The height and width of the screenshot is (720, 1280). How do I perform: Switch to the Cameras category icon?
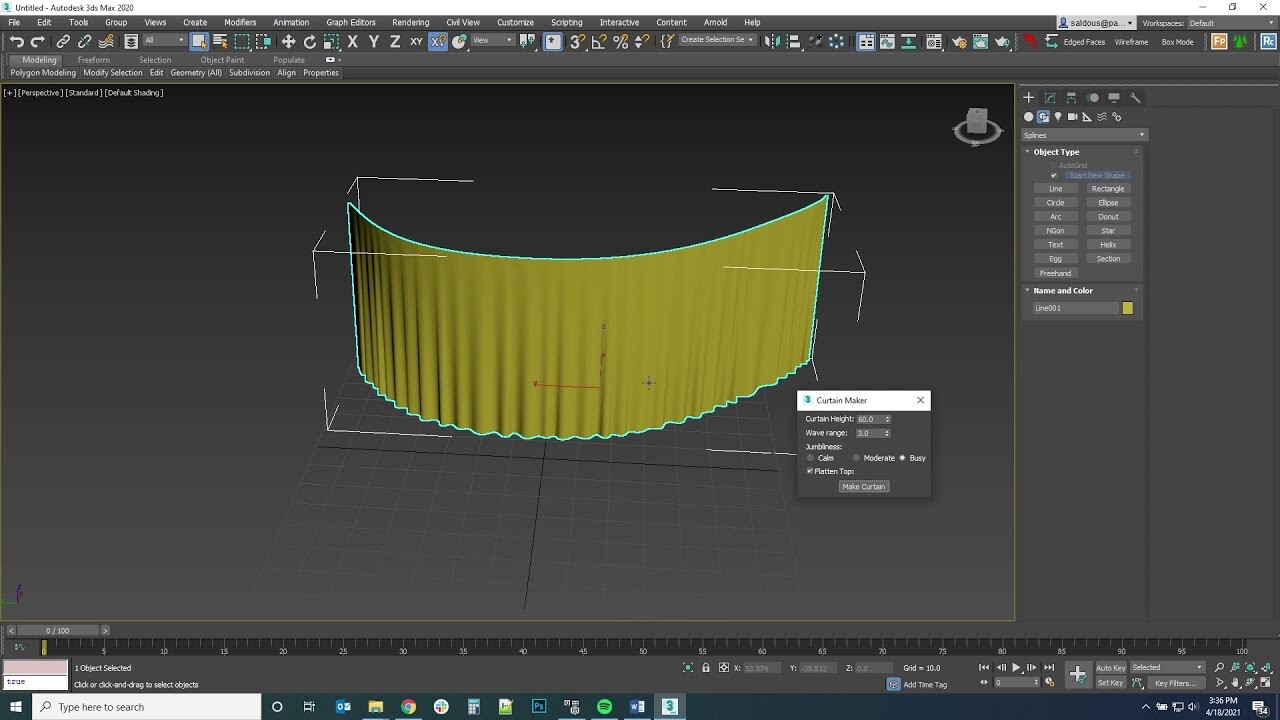point(1072,117)
